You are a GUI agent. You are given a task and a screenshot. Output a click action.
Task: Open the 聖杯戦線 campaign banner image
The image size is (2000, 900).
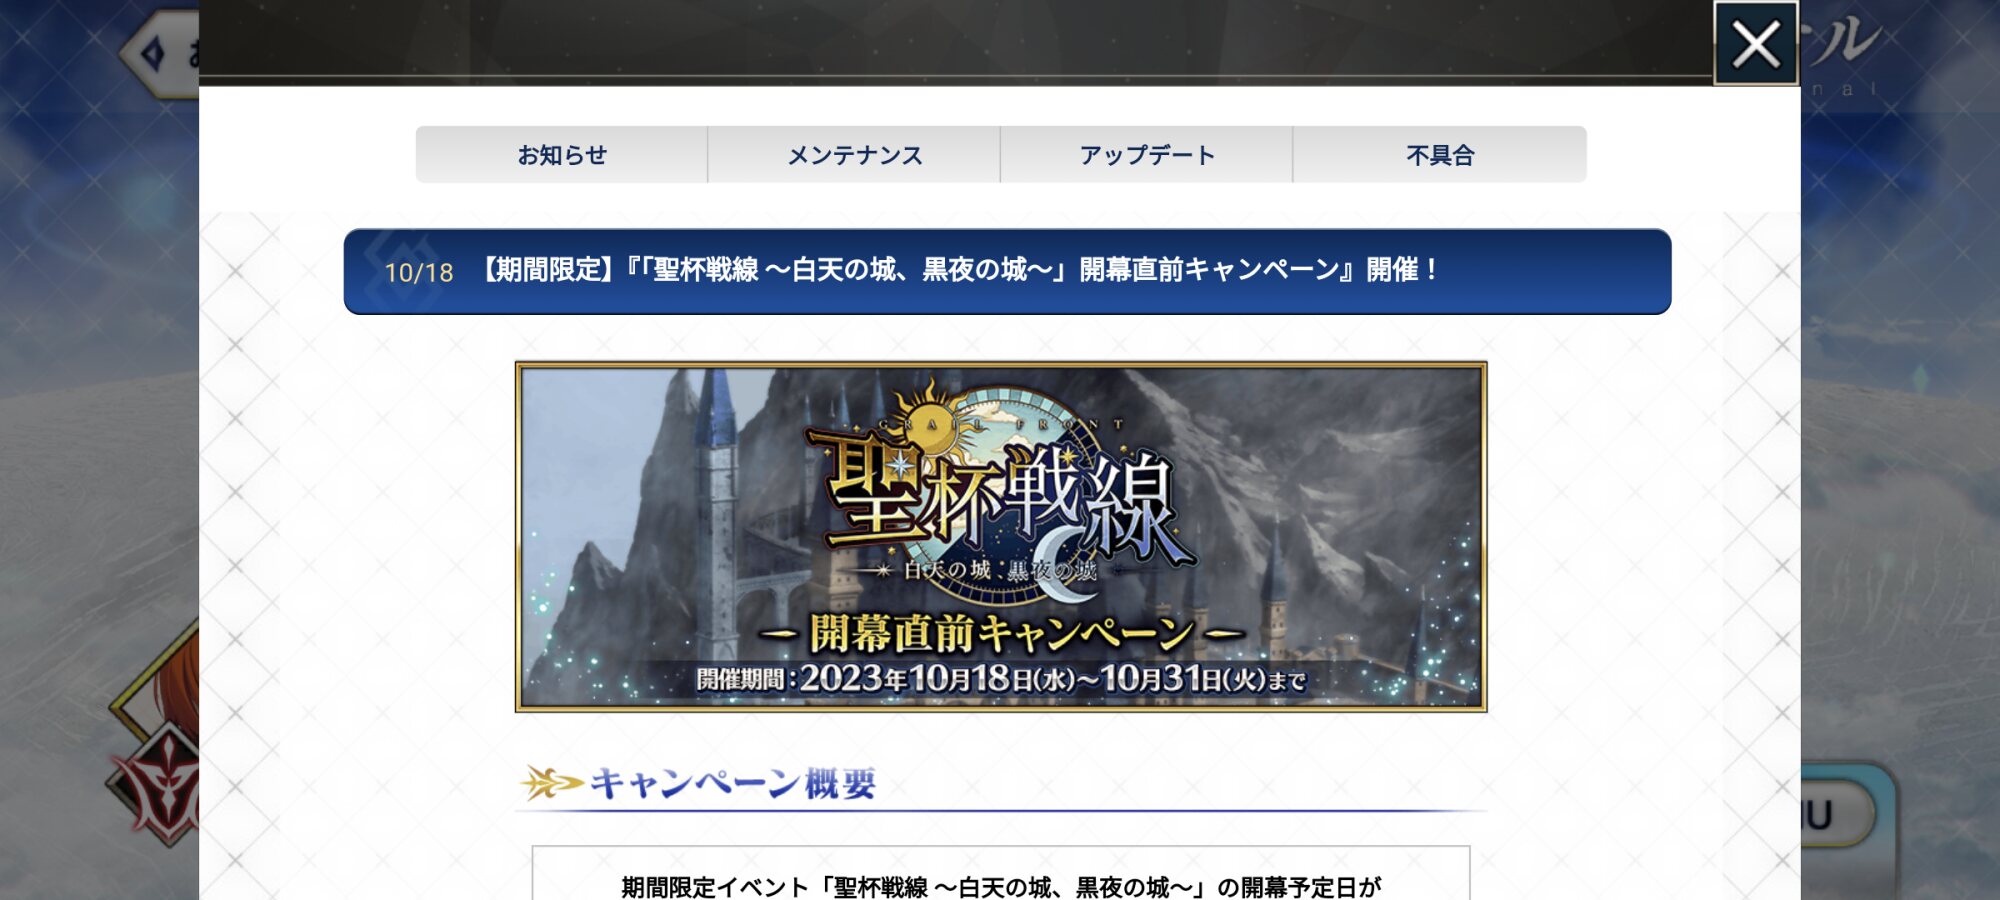tap(1001, 537)
